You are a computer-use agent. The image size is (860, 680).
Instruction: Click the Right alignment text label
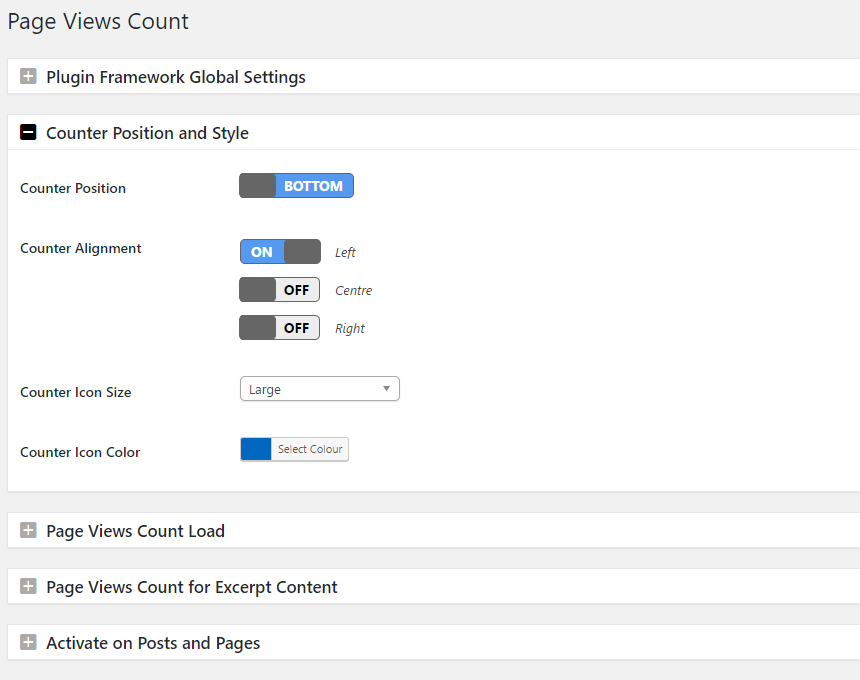pos(349,329)
